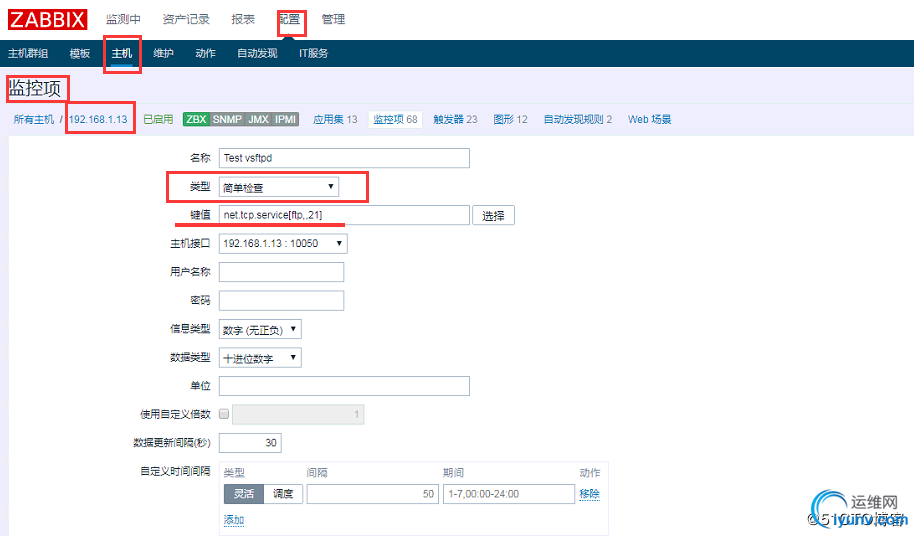Screen dimensions: 914x536
Task: Focus the 间隔 field showing 50
Action: pos(372,494)
